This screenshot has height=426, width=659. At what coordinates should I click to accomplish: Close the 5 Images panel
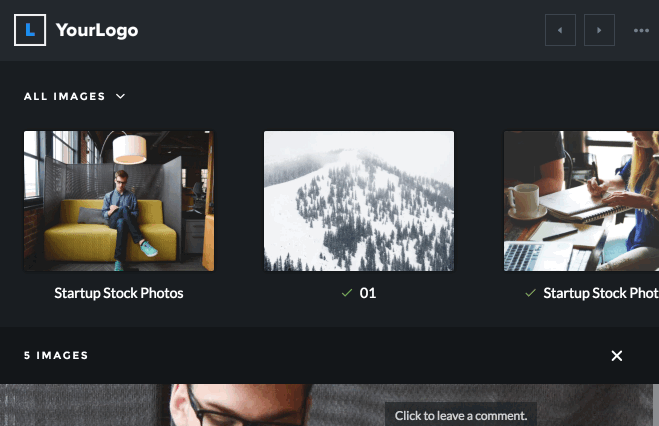(x=617, y=355)
